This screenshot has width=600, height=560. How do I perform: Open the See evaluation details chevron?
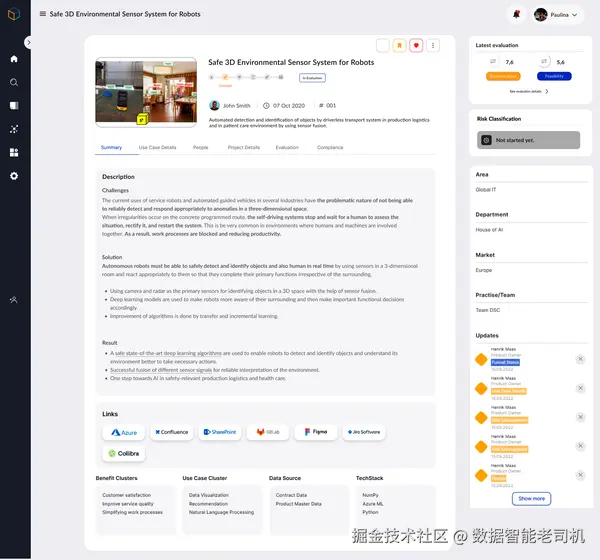[x=547, y=91]
